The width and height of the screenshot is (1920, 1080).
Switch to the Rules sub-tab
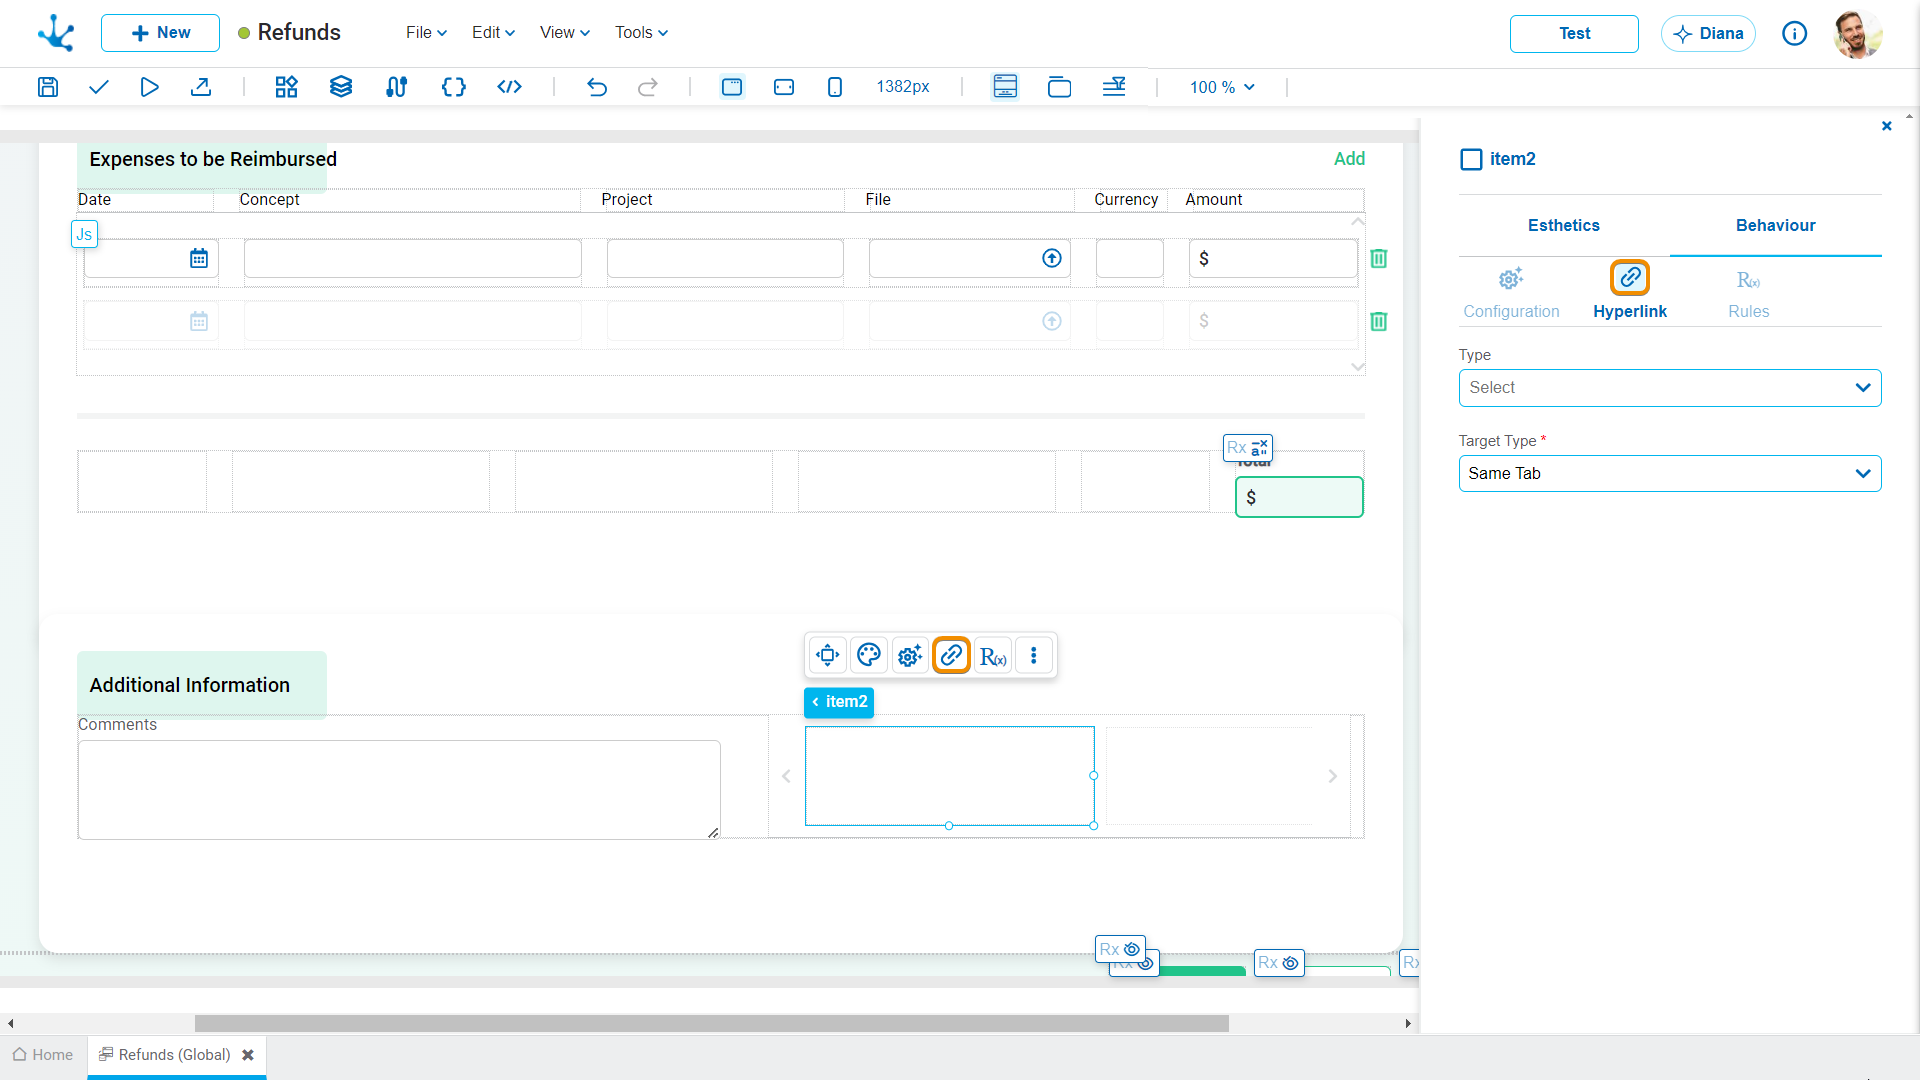[1748, 293]
